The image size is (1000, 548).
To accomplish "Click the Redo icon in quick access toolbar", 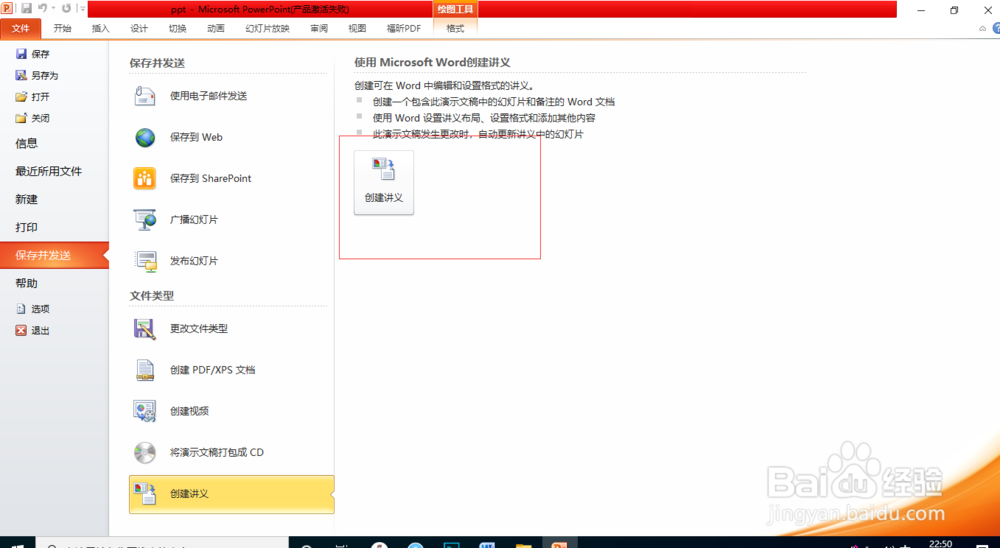I will click(x=66, y=9).
